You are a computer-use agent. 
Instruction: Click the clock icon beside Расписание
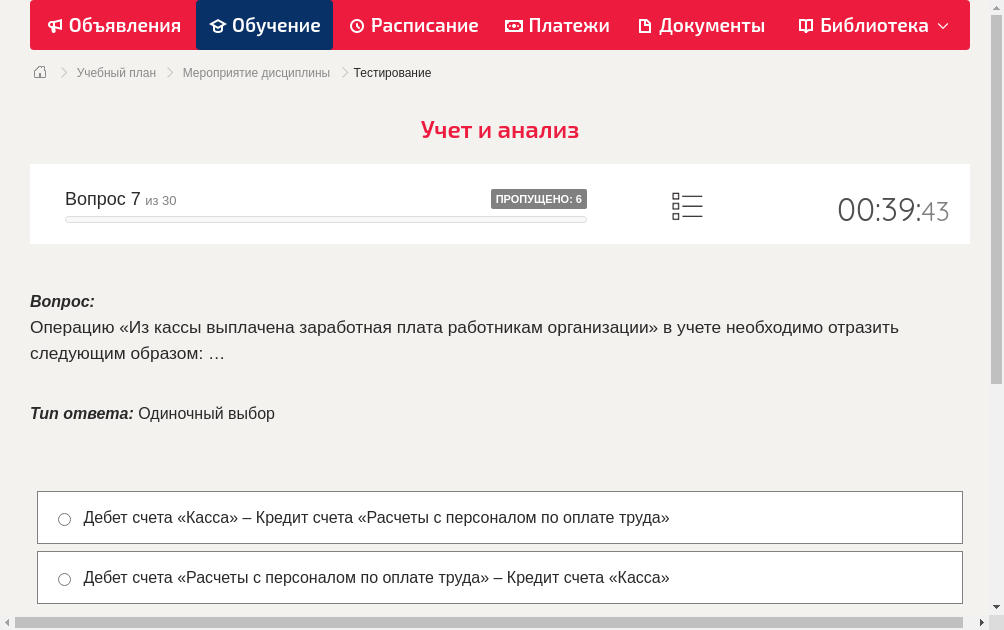pos(356,25)
